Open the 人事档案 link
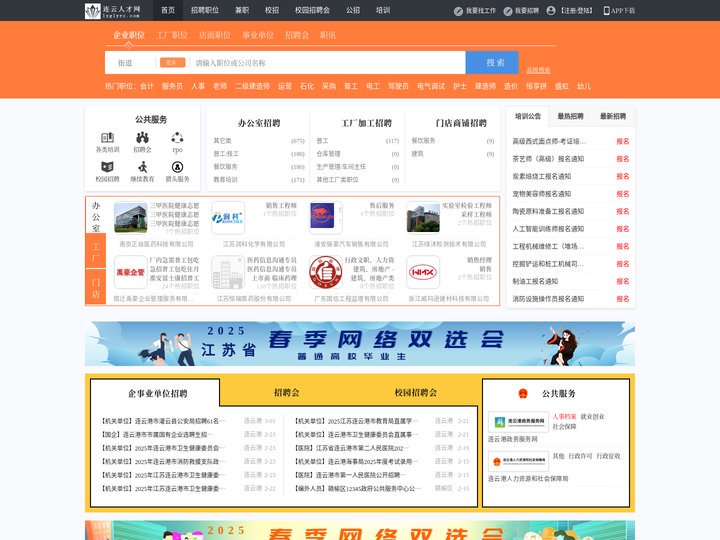720x540 pixels. pos(564,416)
